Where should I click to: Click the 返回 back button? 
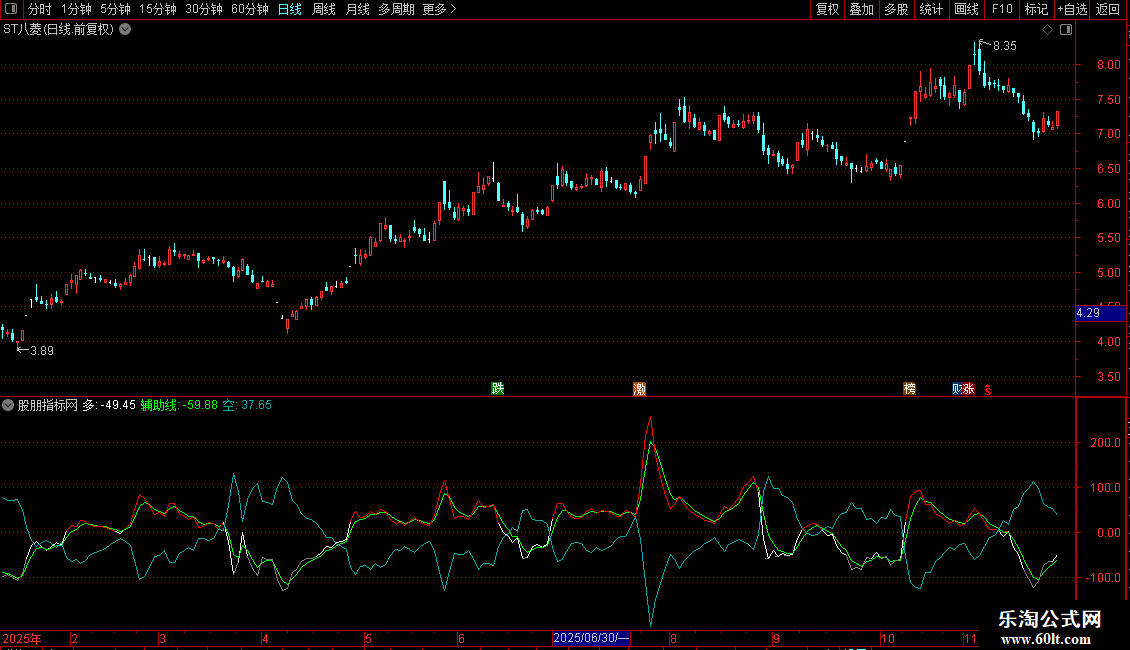1108,9
